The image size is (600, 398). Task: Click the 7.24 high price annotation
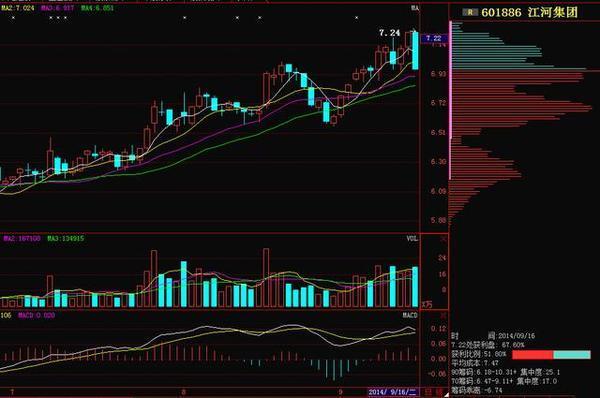click(x=390, y=33)
